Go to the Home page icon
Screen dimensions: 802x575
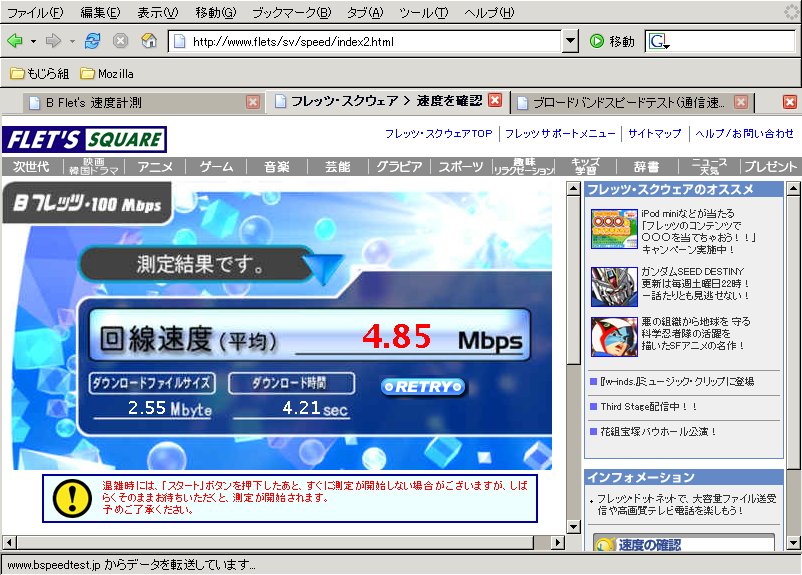click(149, 40)
